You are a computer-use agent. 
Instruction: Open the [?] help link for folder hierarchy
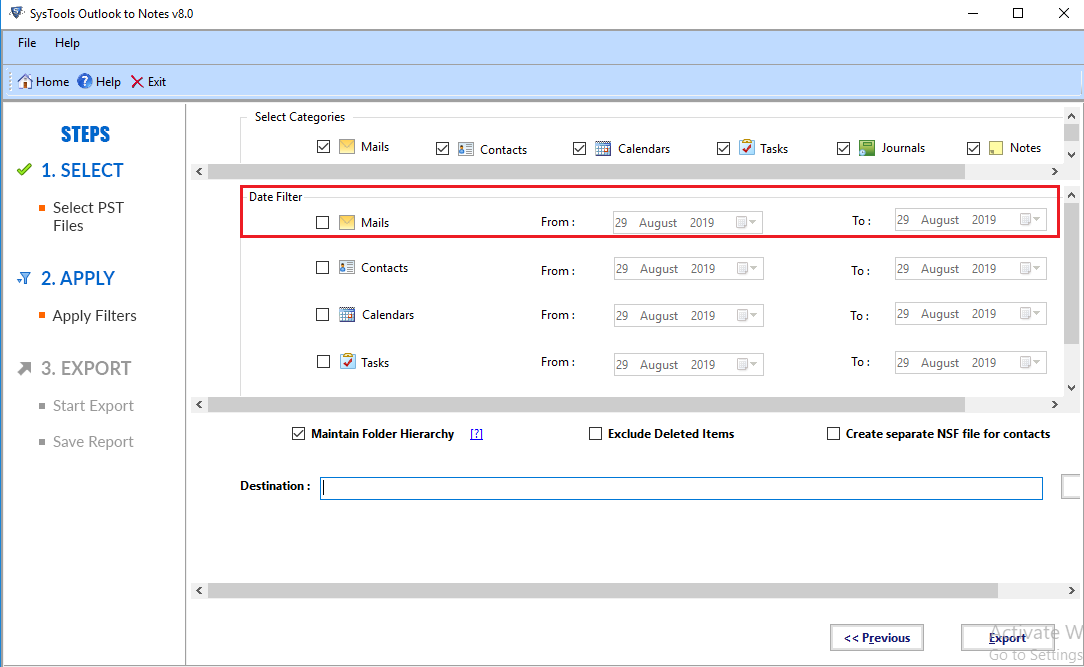click(x=476, y=434)
